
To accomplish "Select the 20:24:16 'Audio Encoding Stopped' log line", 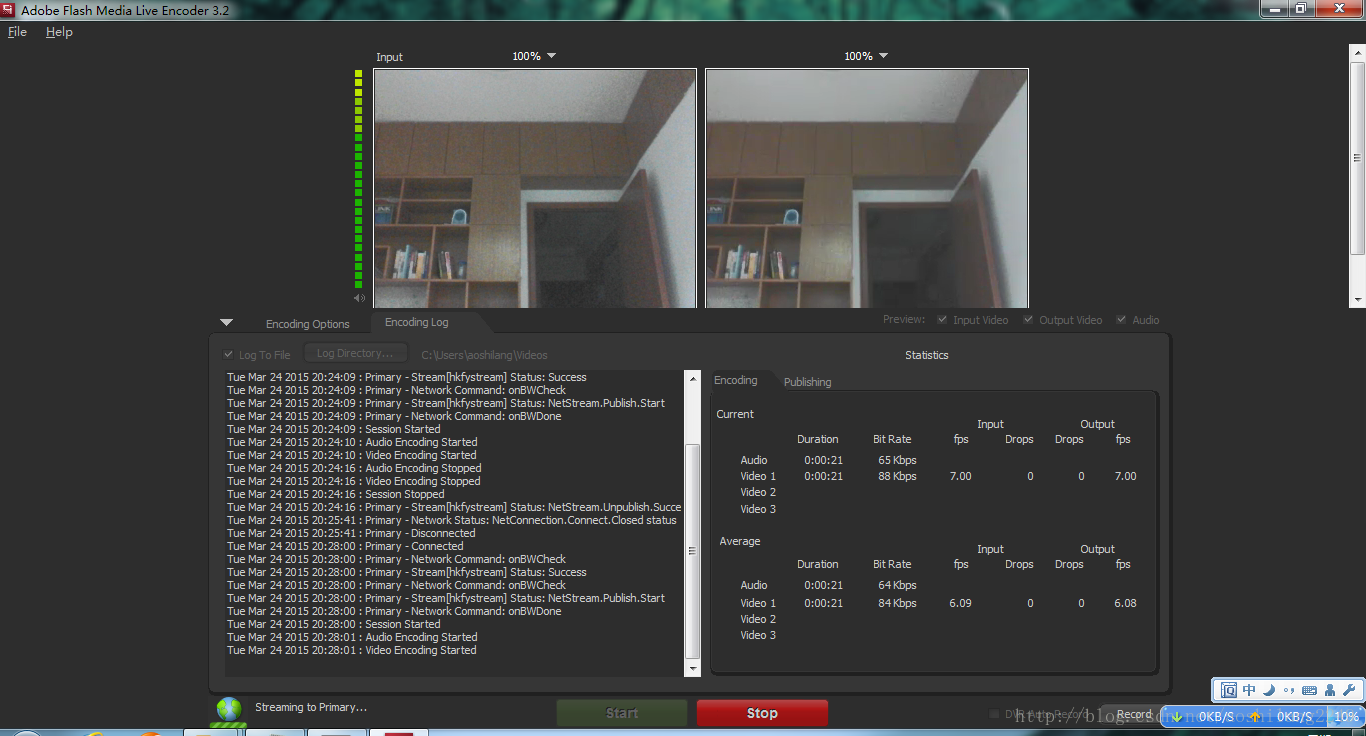I will 354,468.
